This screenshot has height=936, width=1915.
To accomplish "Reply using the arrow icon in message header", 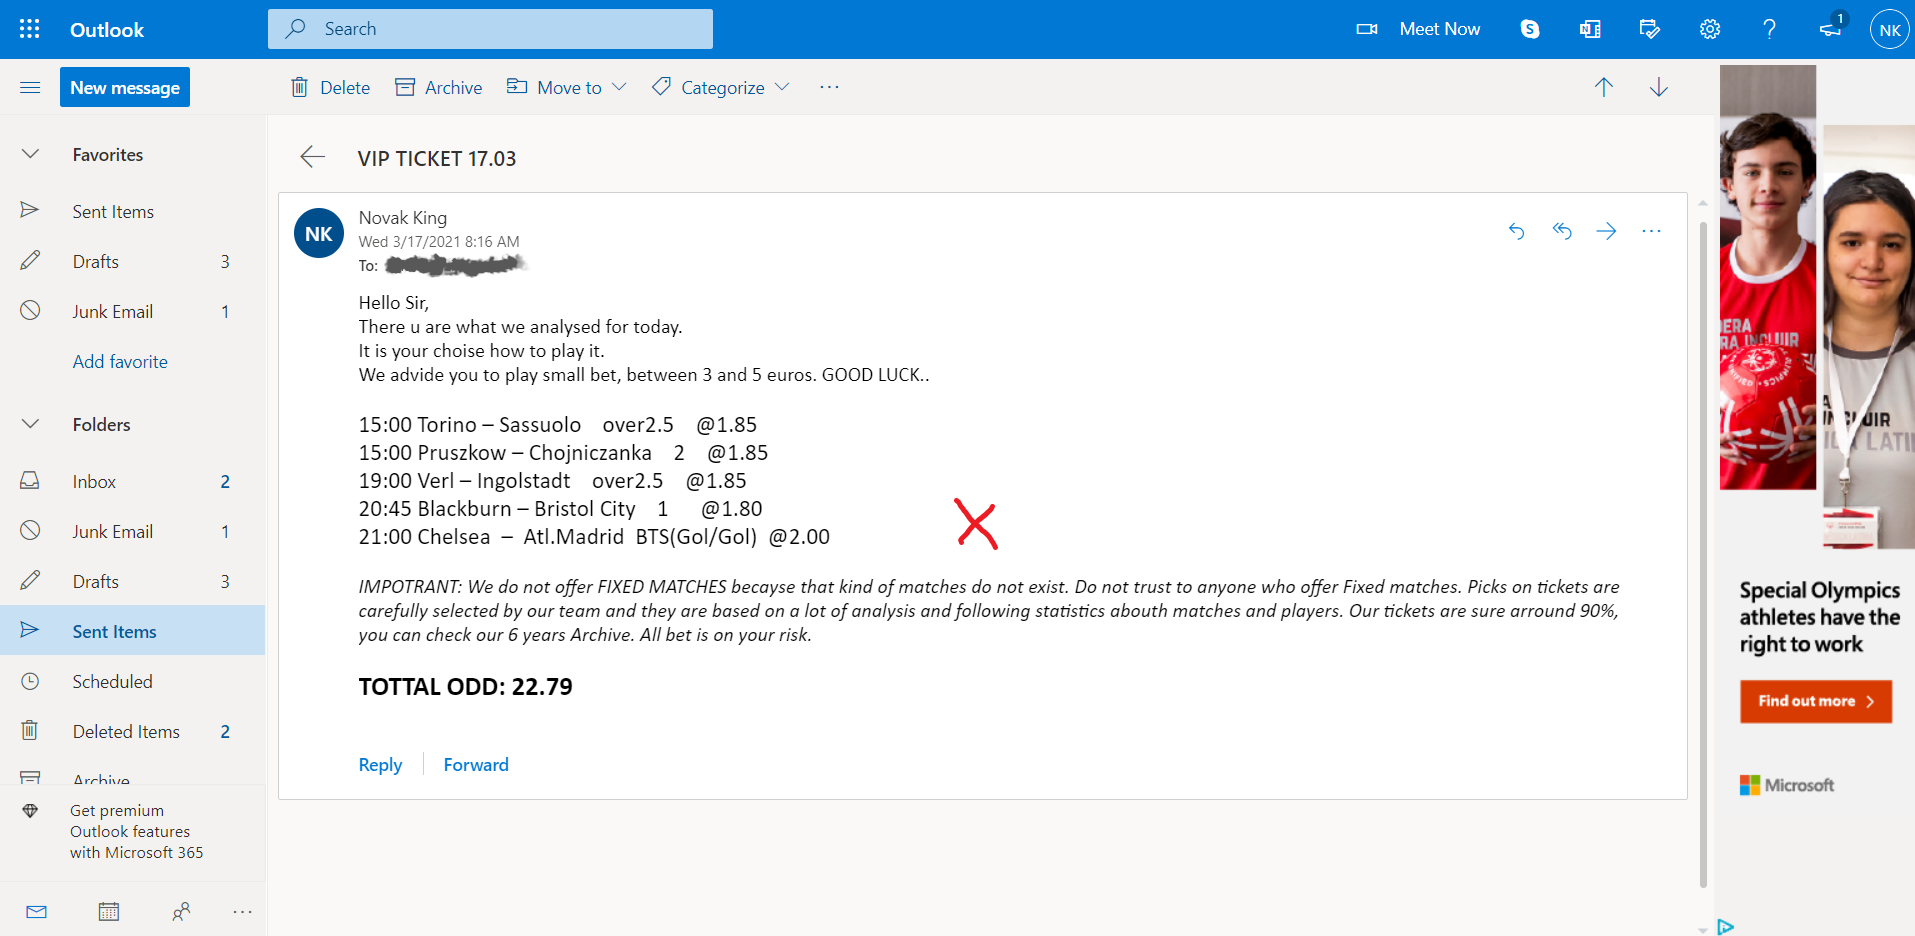I will coord(1517,231).
